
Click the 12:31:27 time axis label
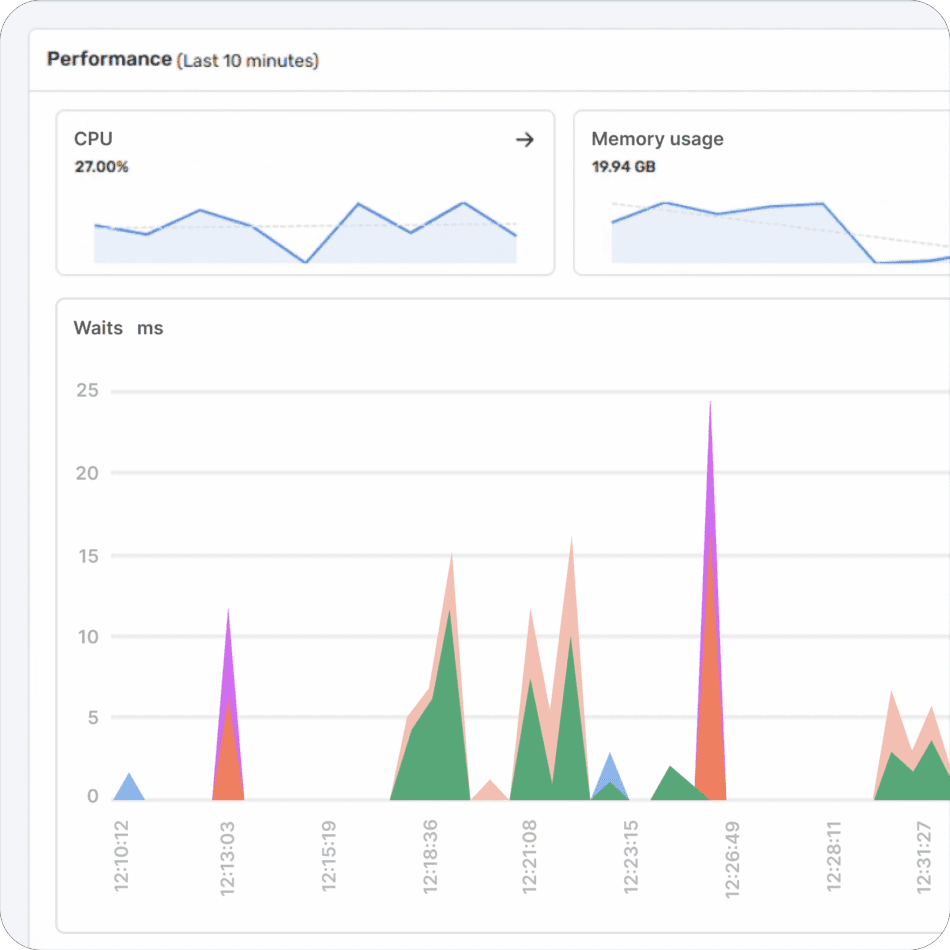[923, 857]
